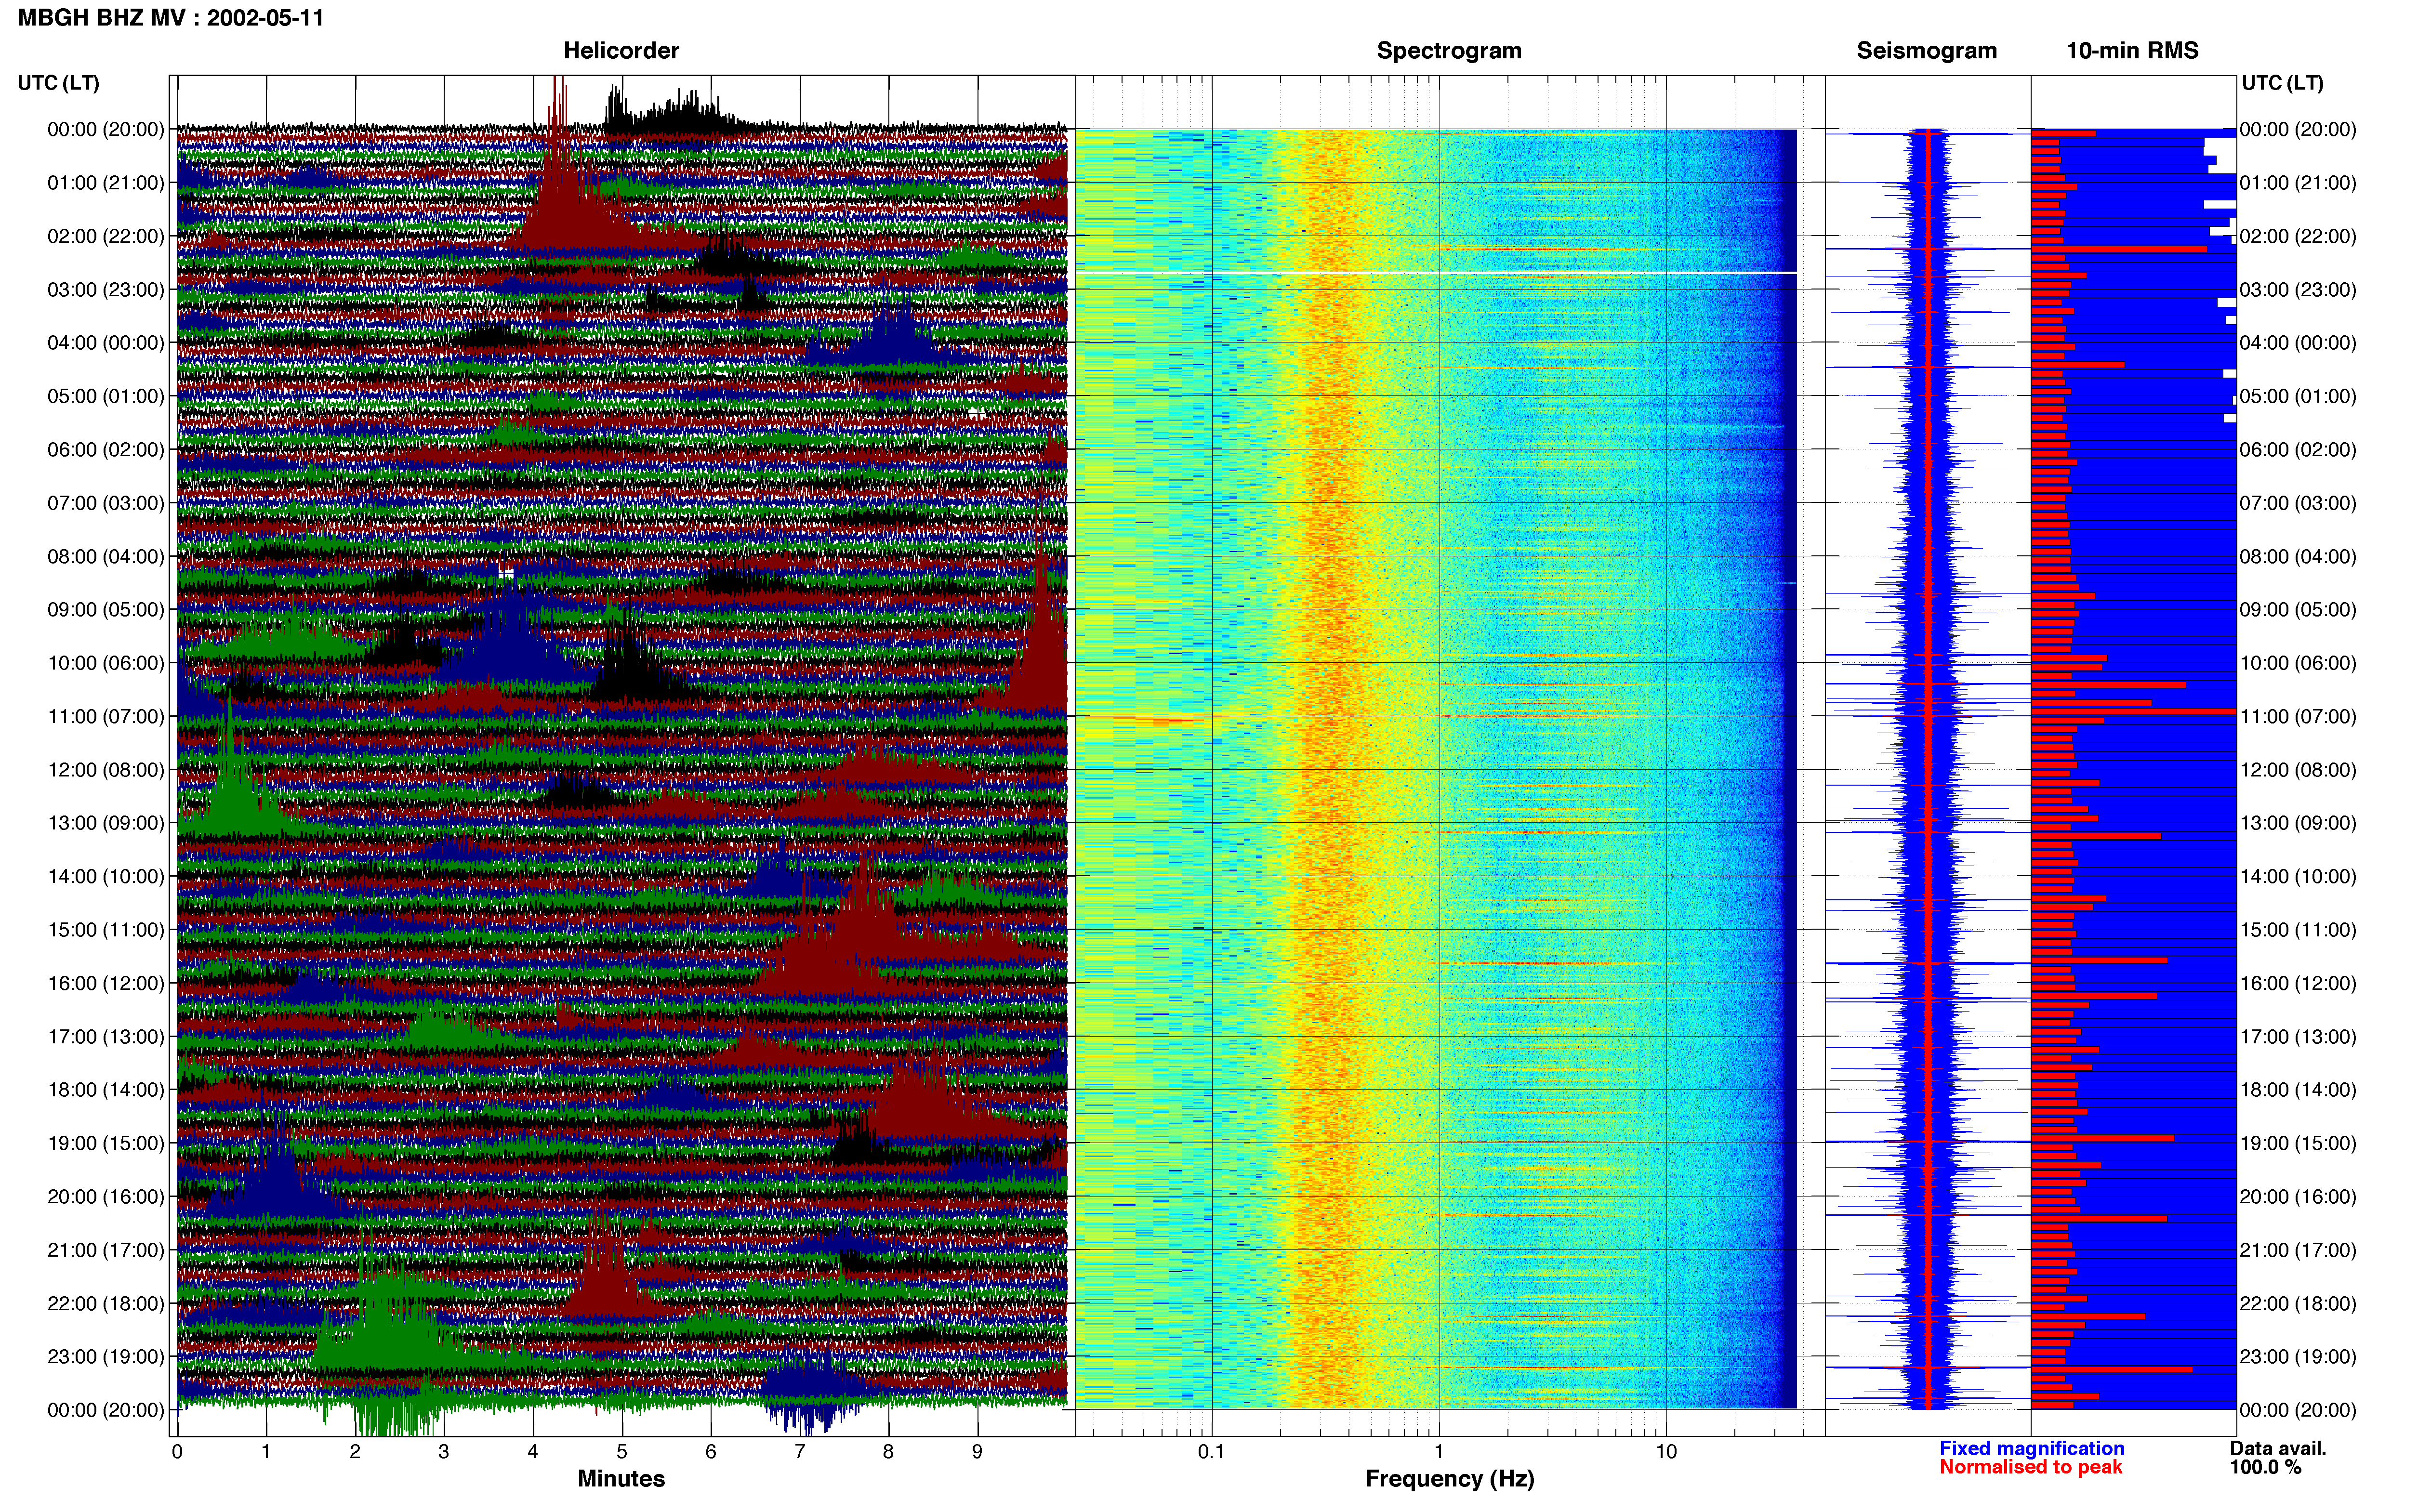Click 13:00 (09:00) label left of the Helicorder
The height and width of the screenshot is (1512, 2418).
pyautogui.click(x=106, y=823)
